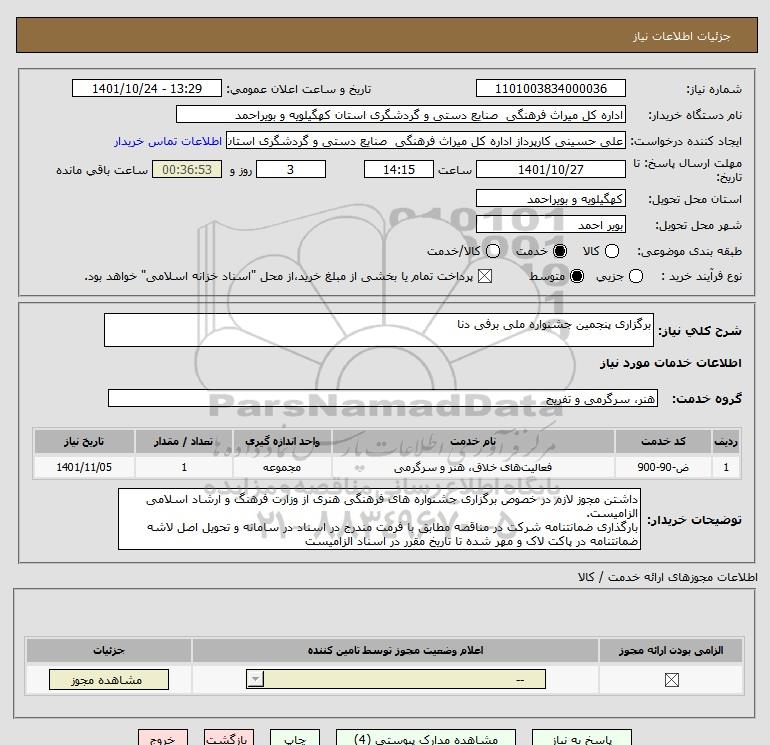Click the واحد اندازه گیری column header

point(282,441)
